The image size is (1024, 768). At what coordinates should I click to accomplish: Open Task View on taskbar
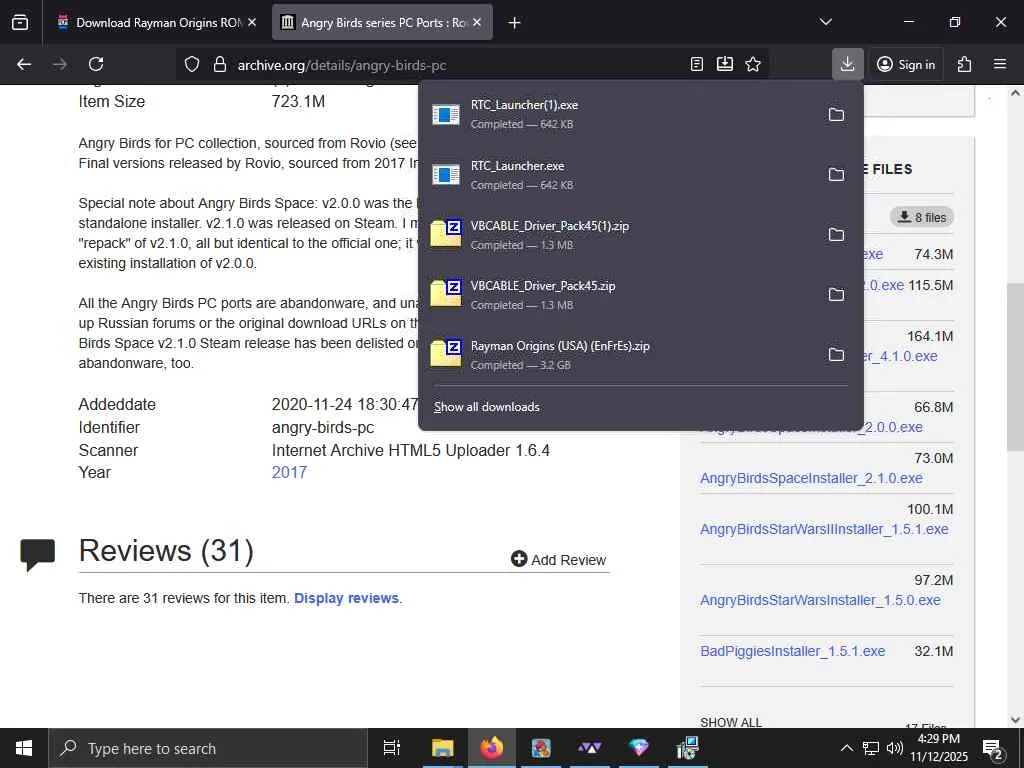392,748
